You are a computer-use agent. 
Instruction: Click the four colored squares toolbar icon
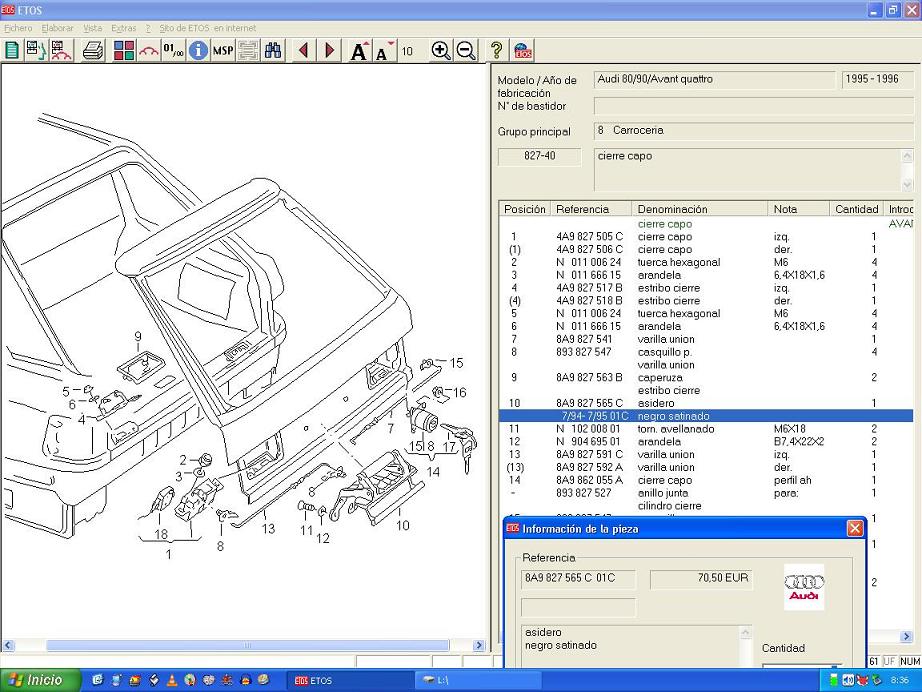pos(123,51)
